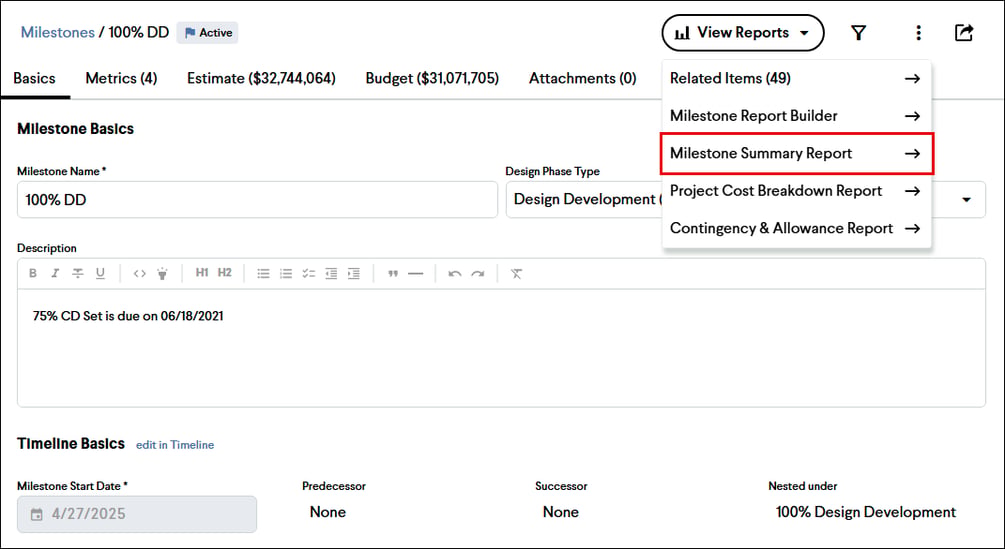
Task: Open Related Items (49)
Action: click(x=795, y=78)
